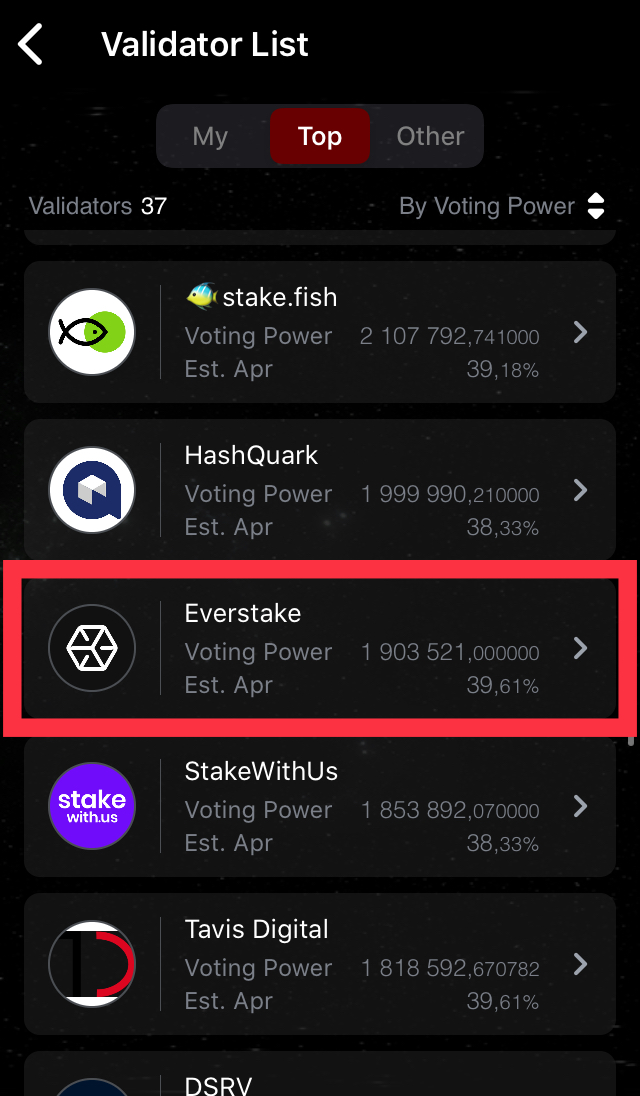This screenshot has height=1096, width=640.
Task: Open Tavis Digital details via chevron
Action: (x=580, y=965)
